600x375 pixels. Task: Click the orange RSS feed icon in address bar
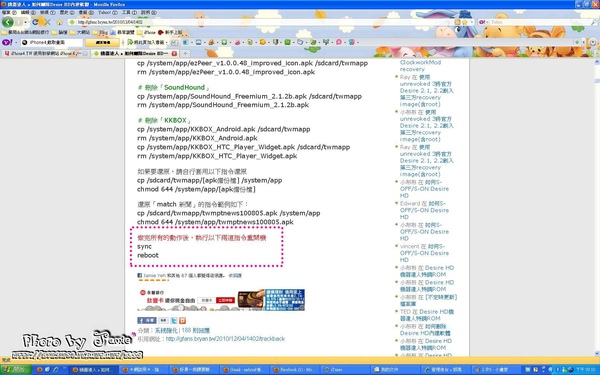coord(457,22)
